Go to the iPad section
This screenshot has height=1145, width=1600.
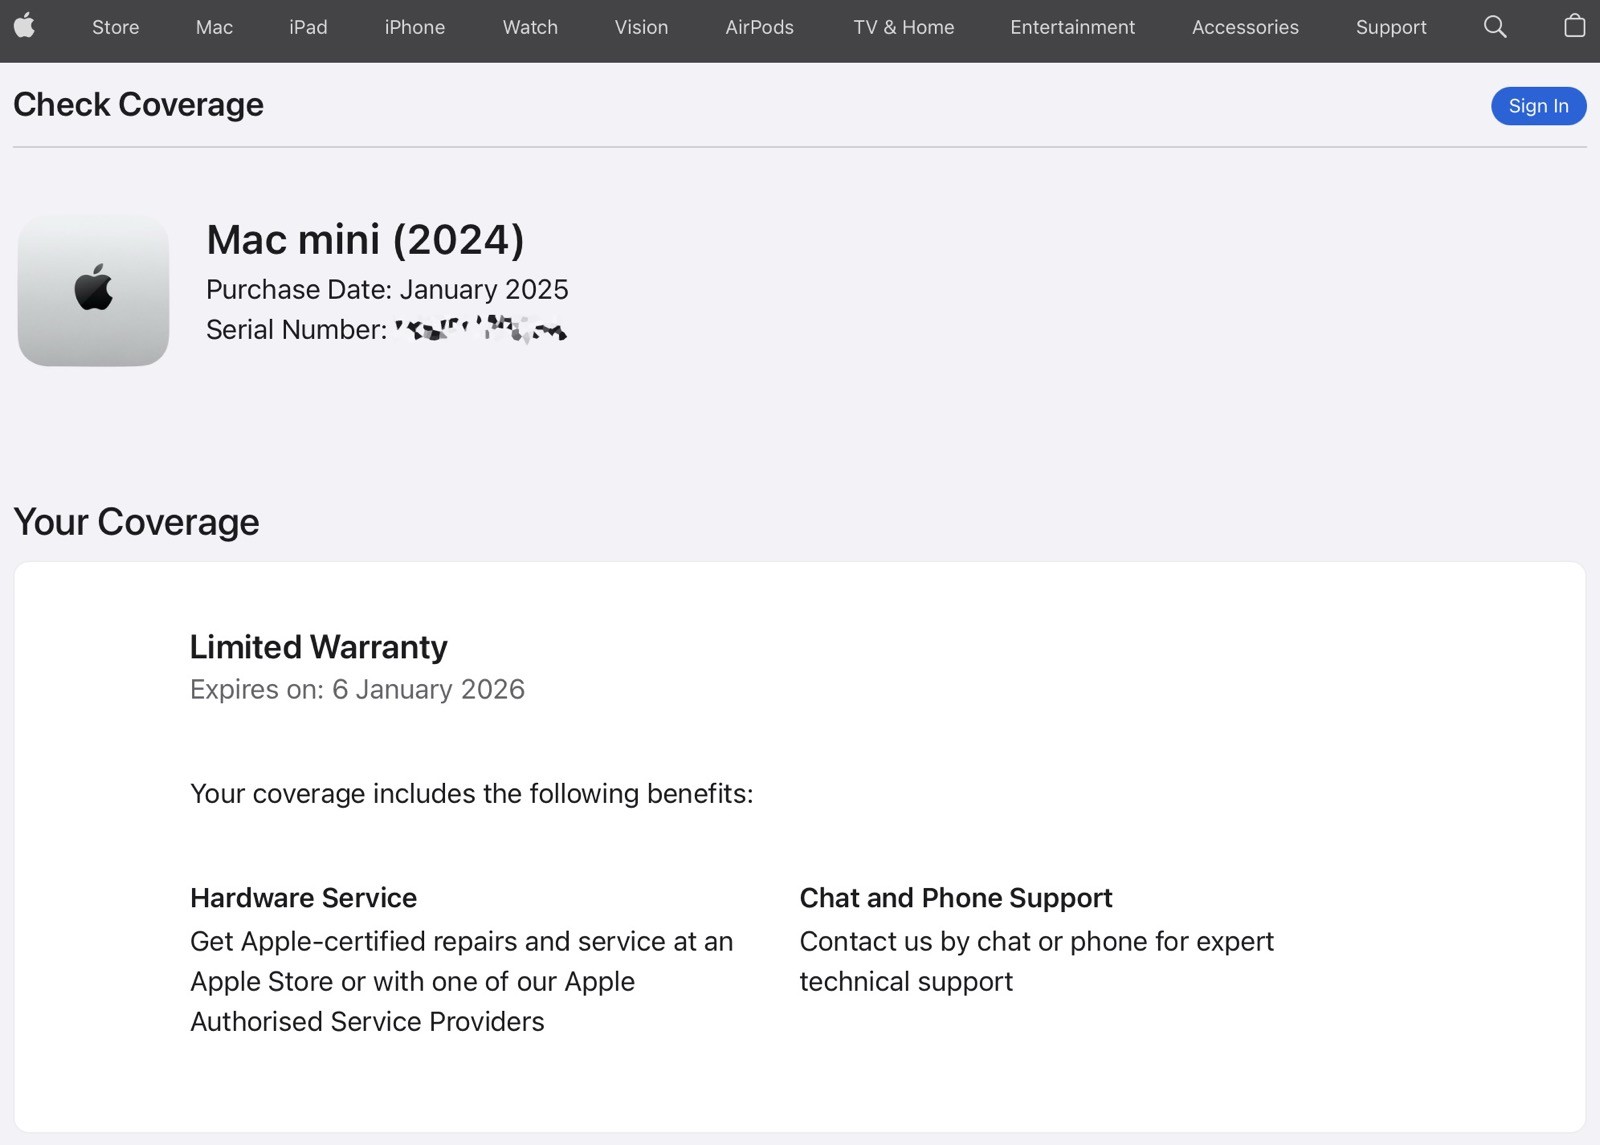point(308,27)
